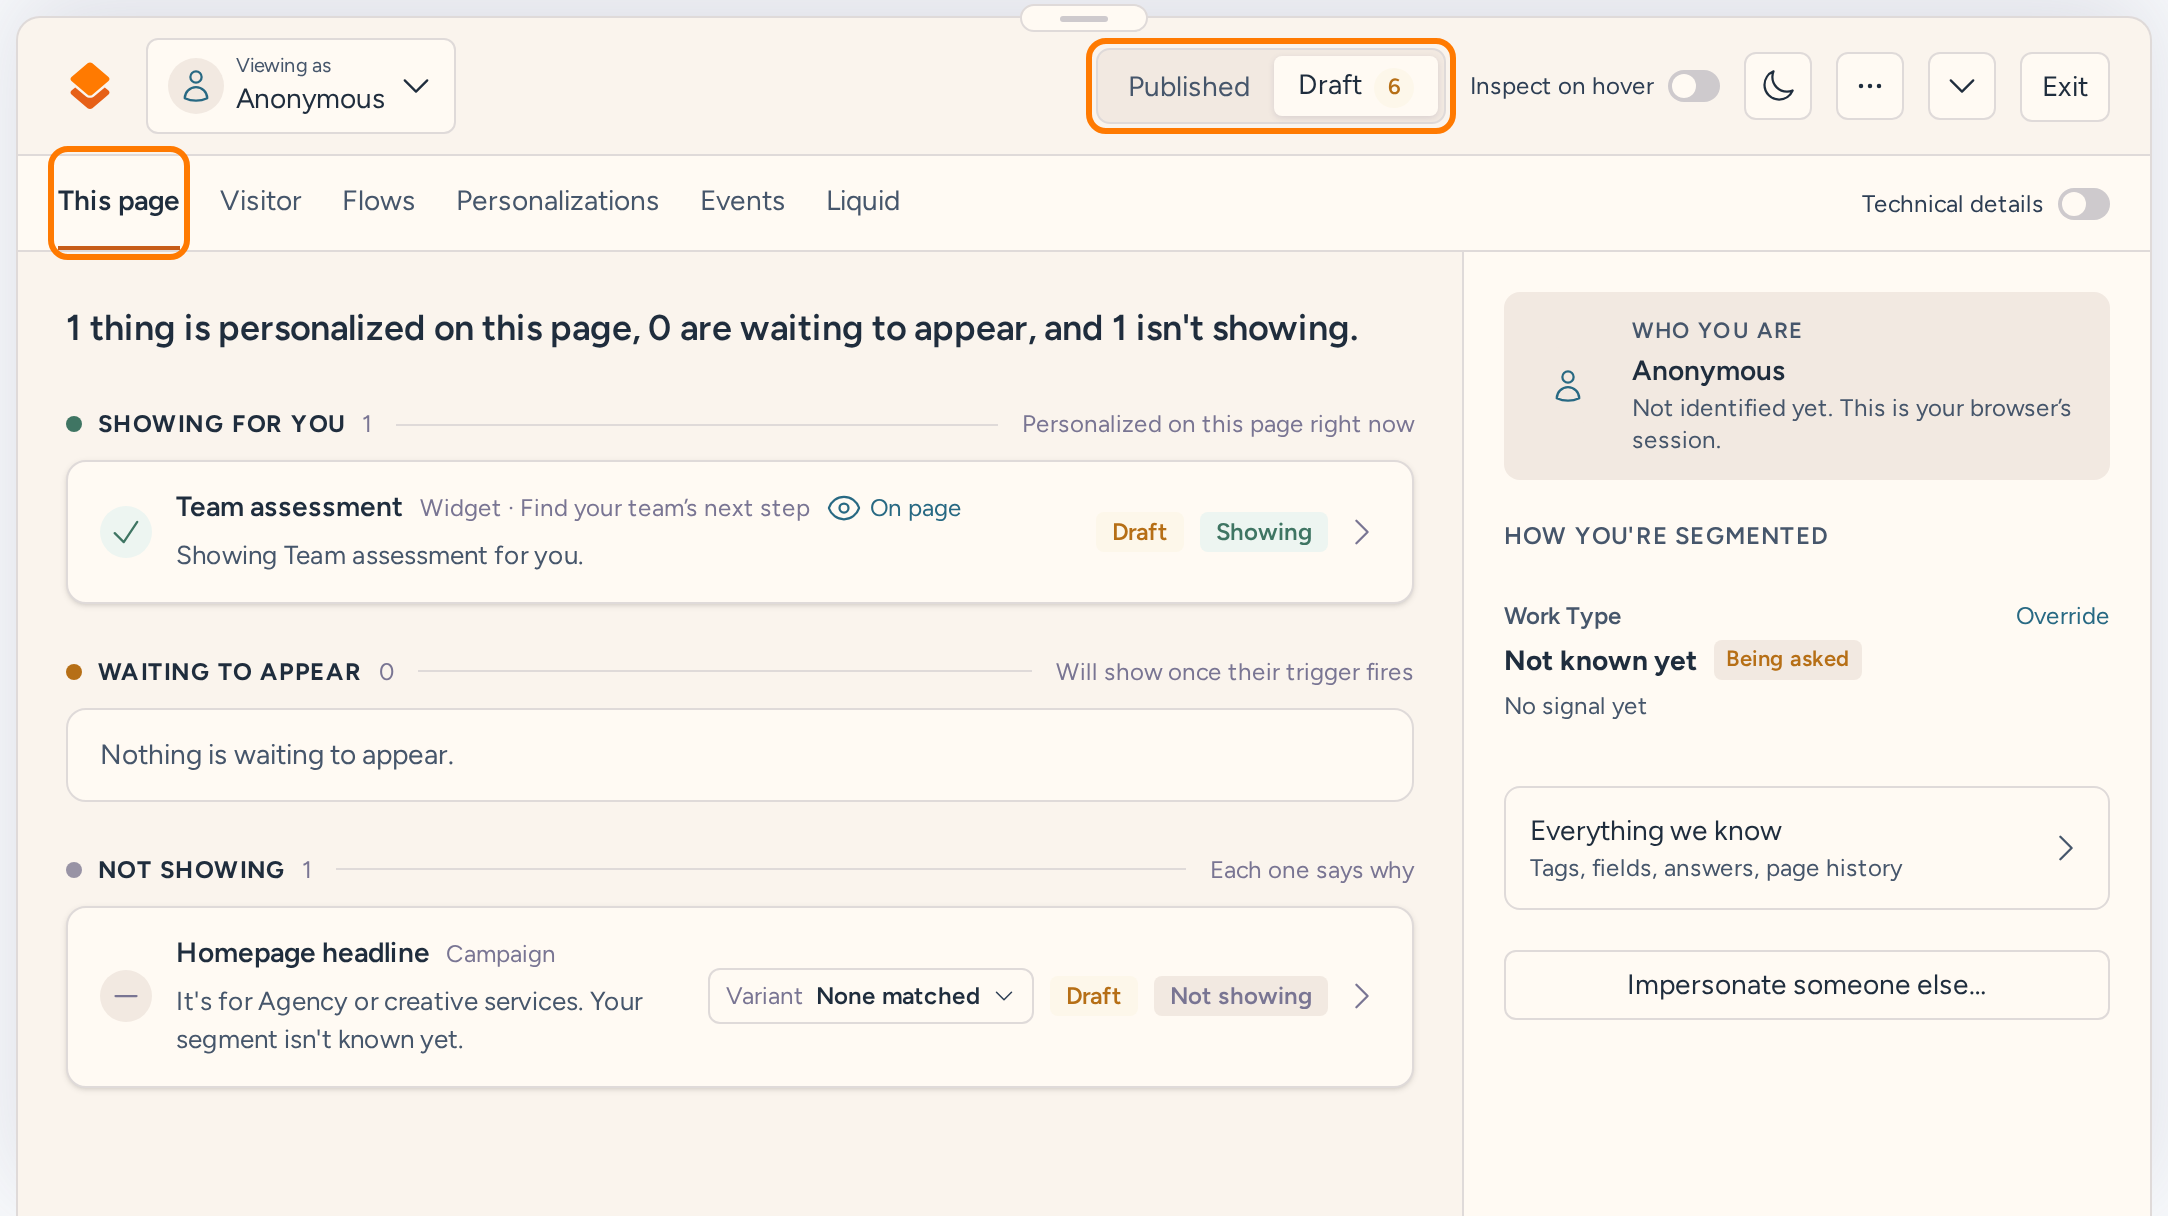Toggle dark mode with the moon icon

(x=1778, y=86)
